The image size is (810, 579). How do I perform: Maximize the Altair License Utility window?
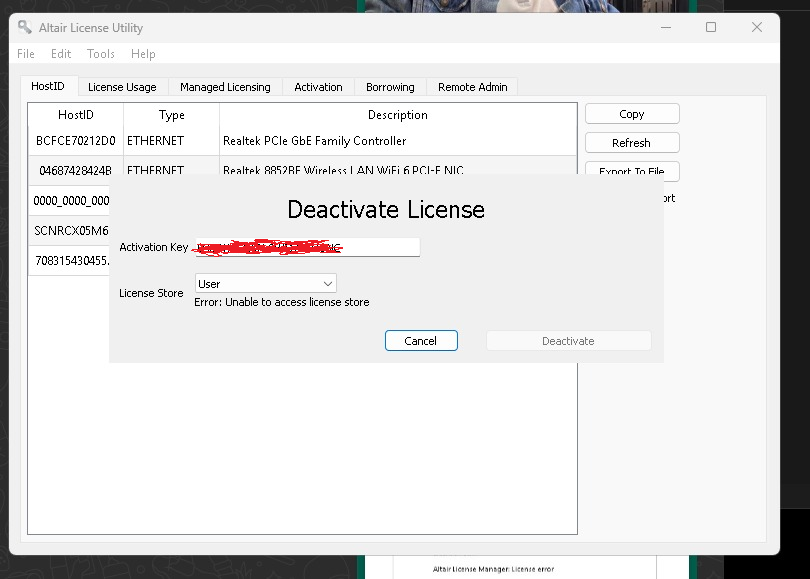pyautogui.click(x=711, y=27)
